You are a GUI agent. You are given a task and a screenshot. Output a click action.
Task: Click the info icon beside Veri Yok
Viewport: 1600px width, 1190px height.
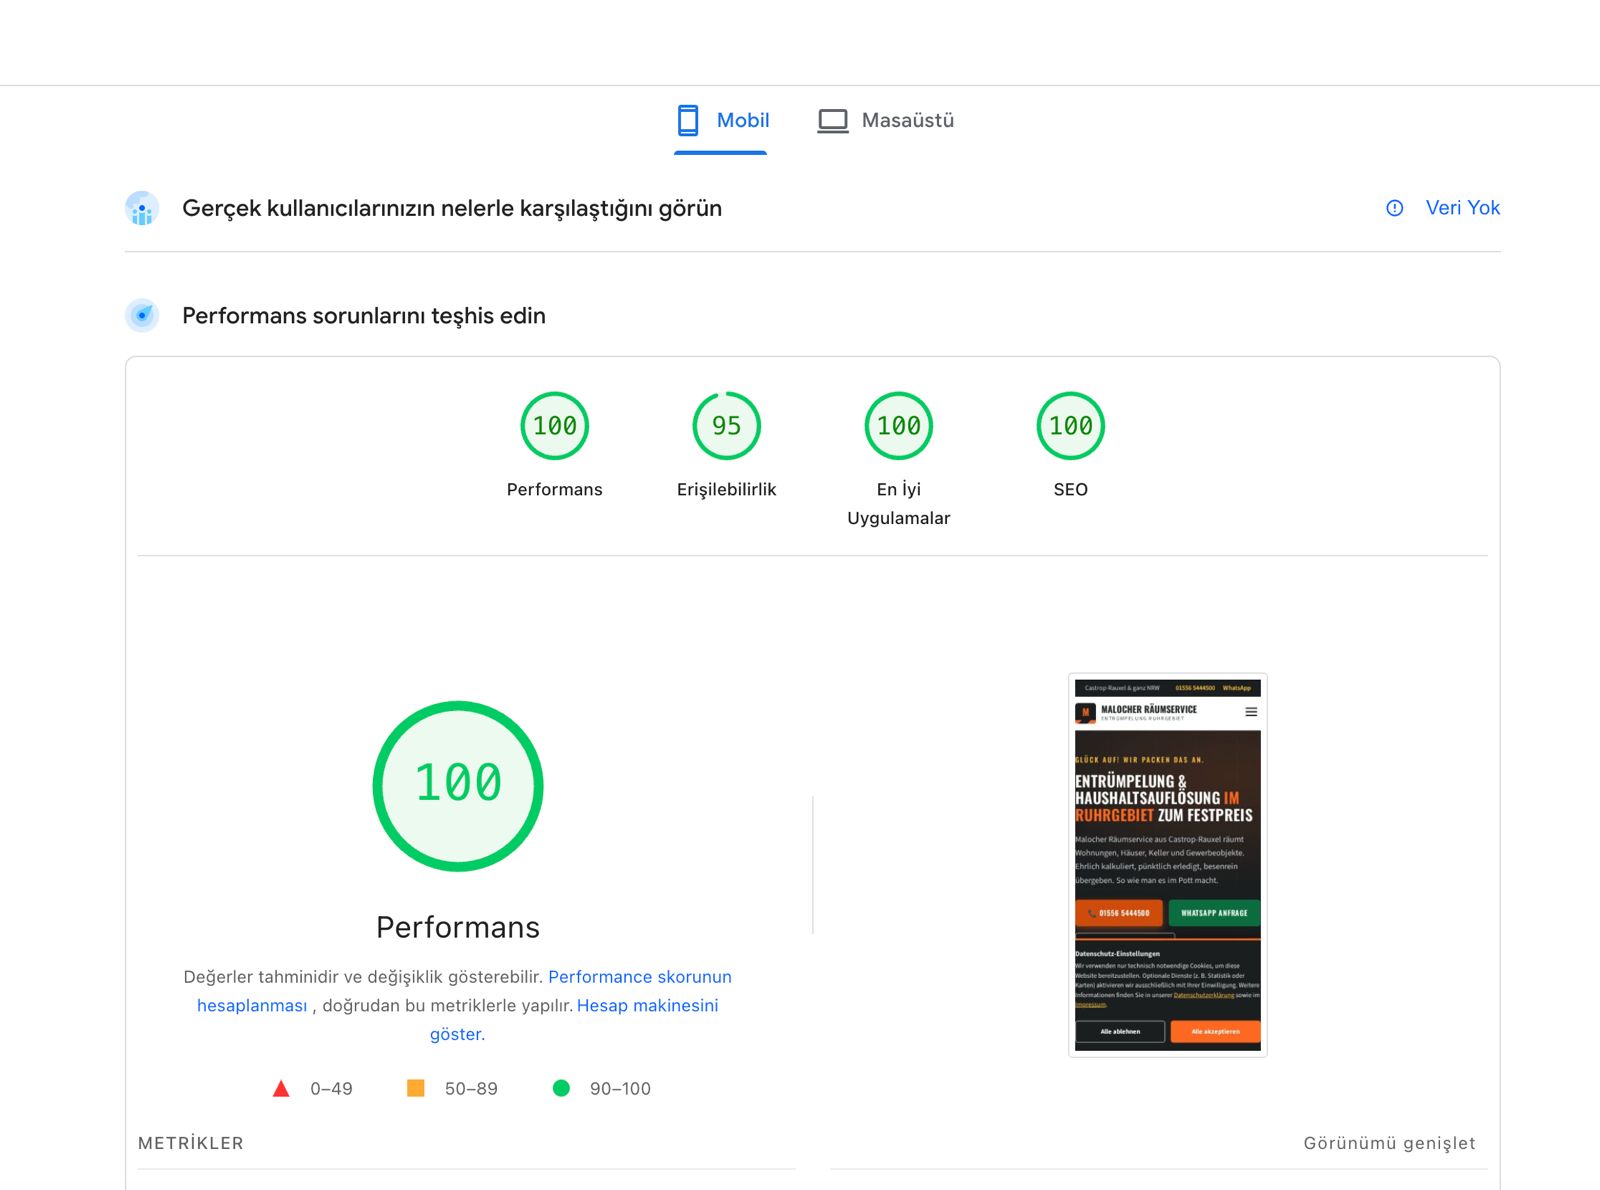click(1395, 208)
